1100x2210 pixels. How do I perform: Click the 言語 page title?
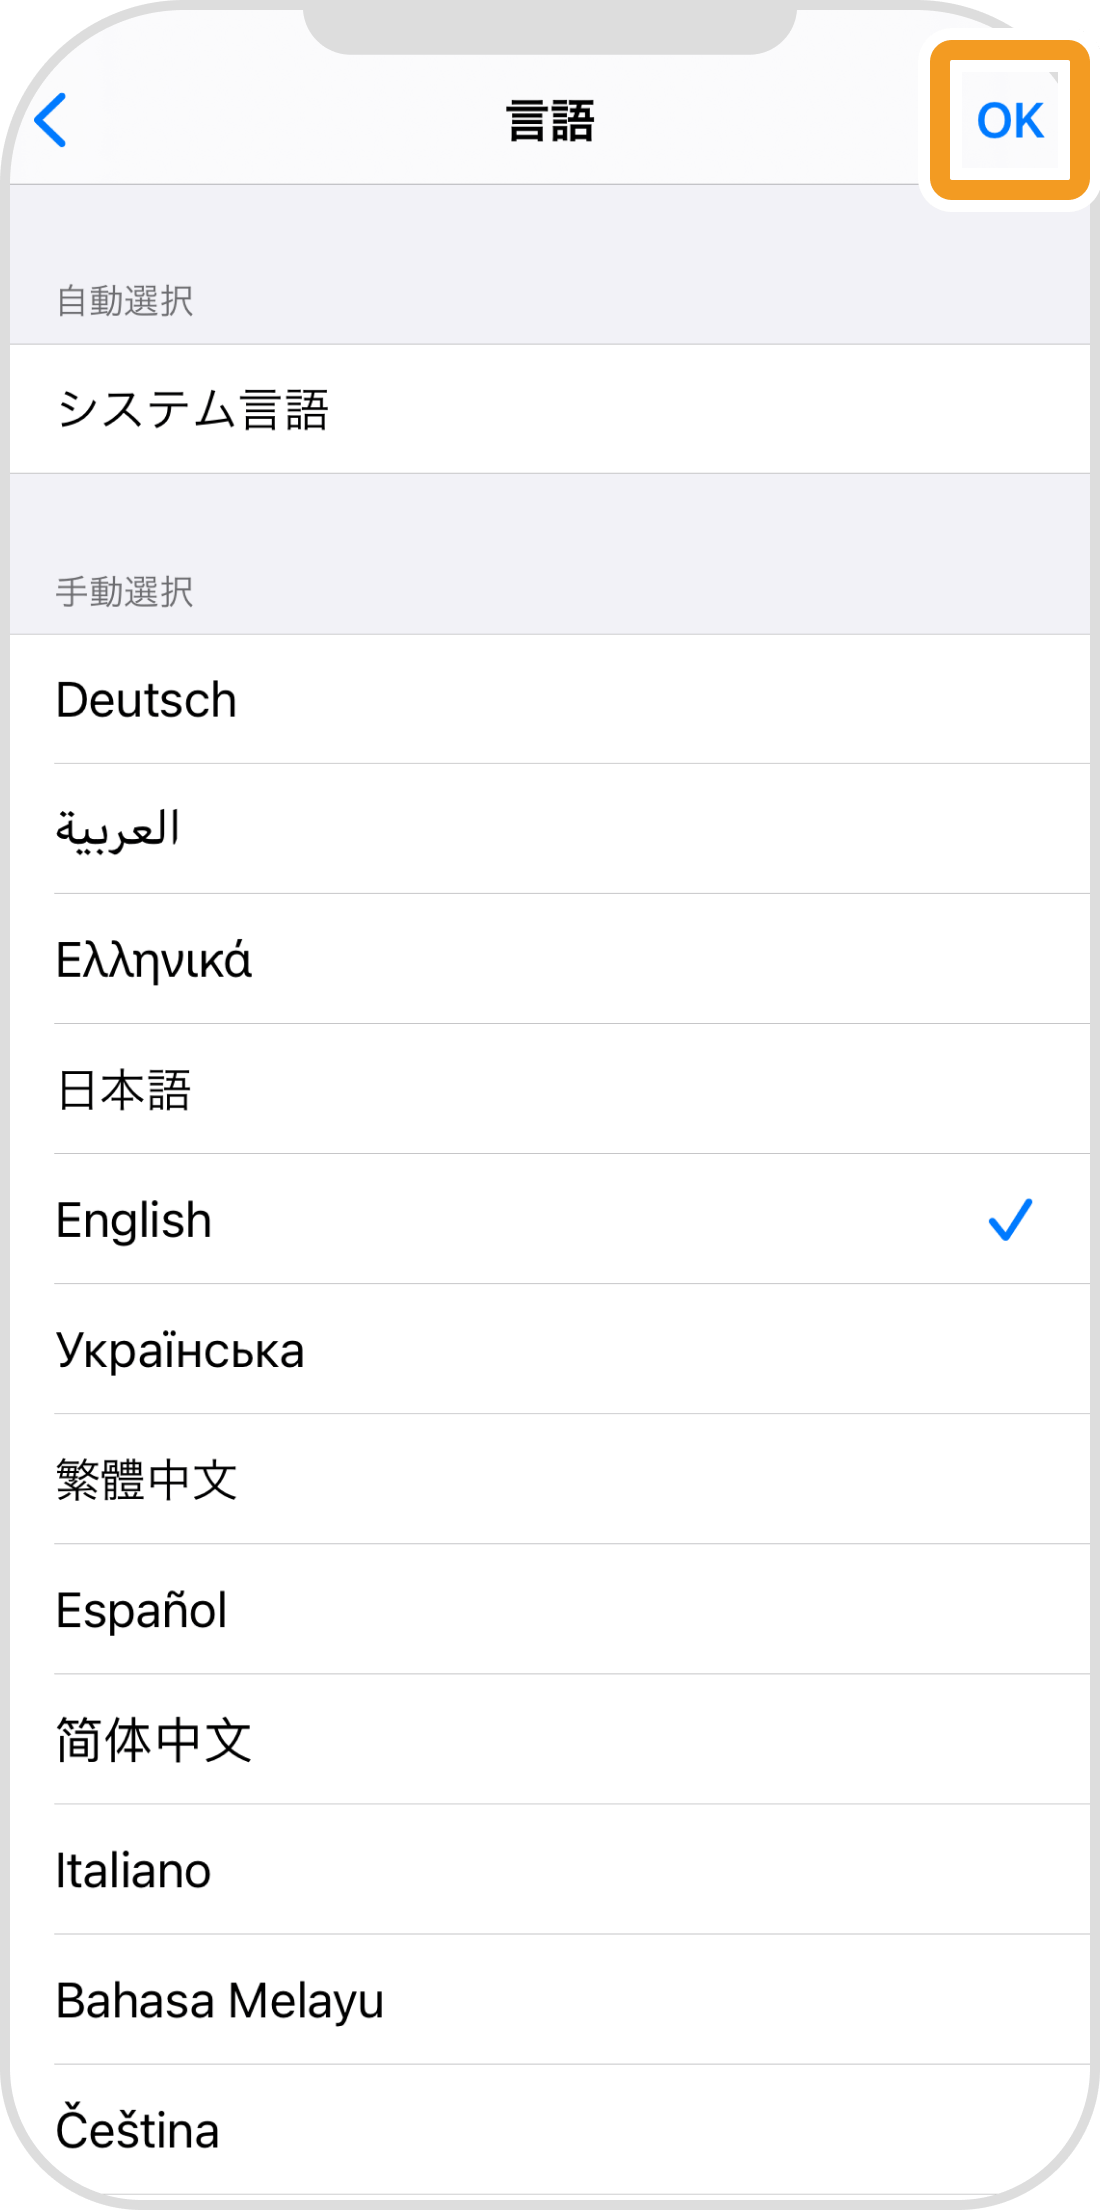(550, 121)
